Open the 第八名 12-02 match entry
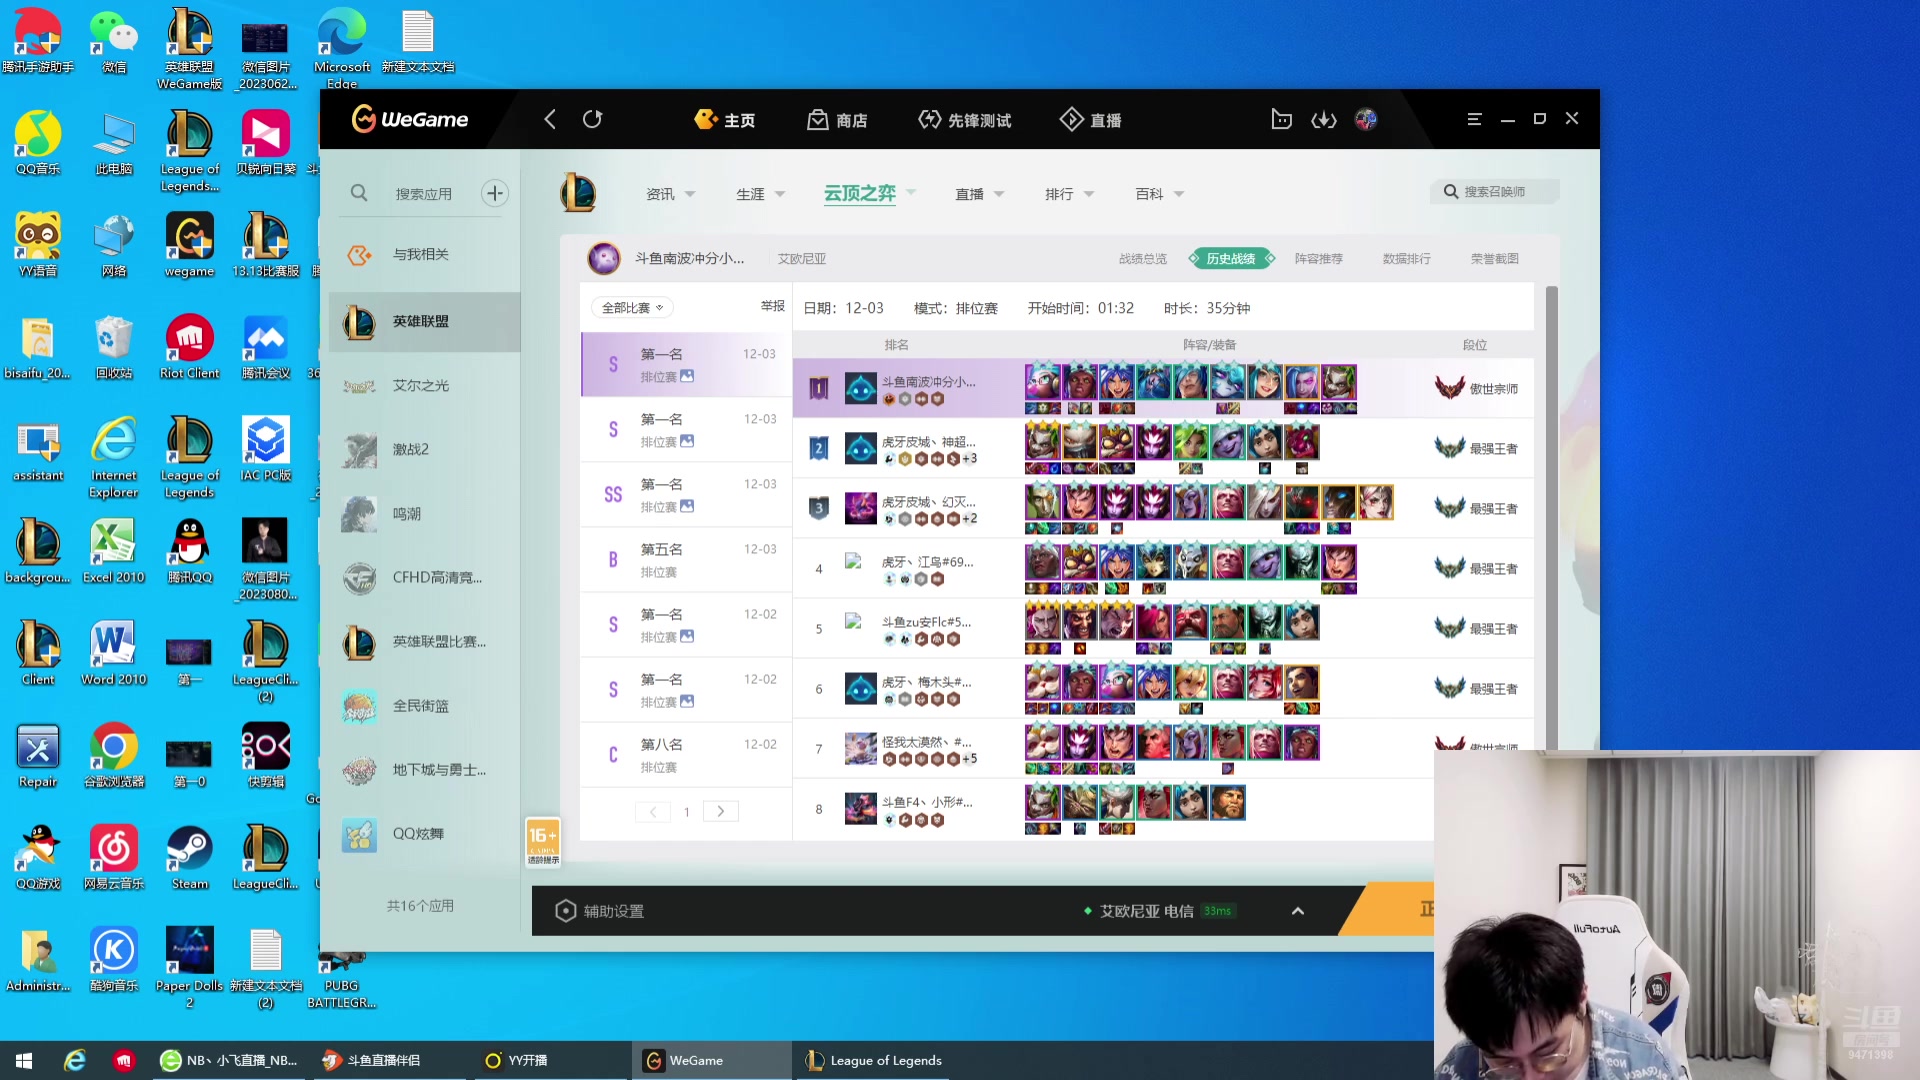 click(686, 755)
